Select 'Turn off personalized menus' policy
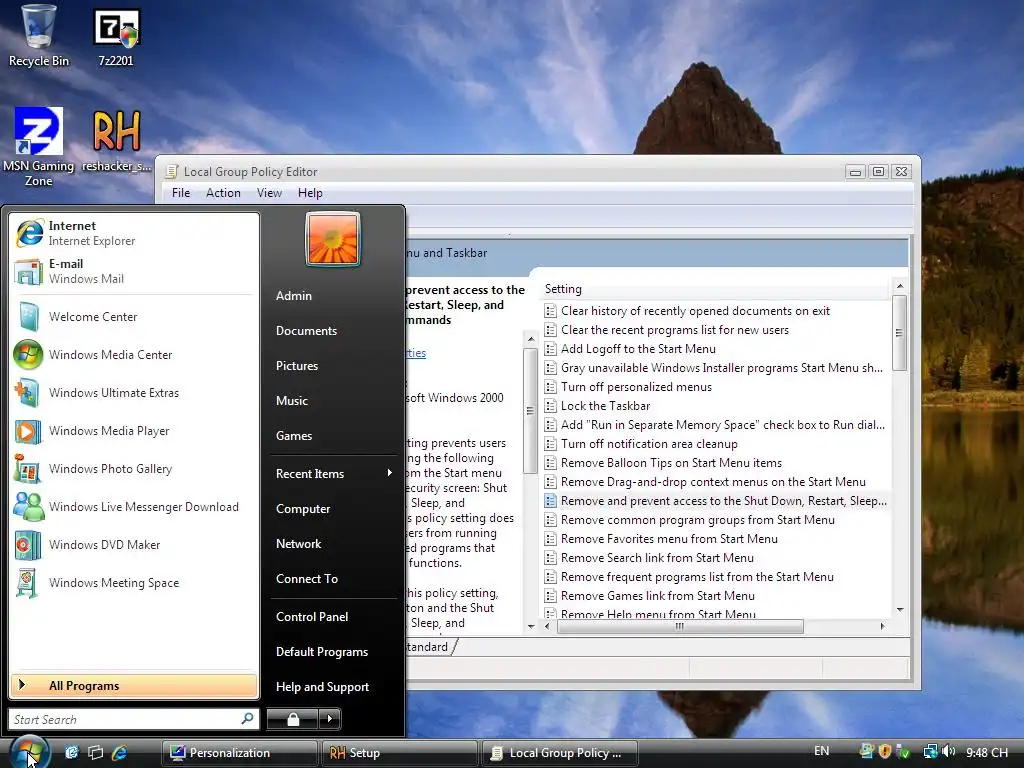Image resolution: width=1024 pixels, height=768 pixels. [x=636, y=387]
